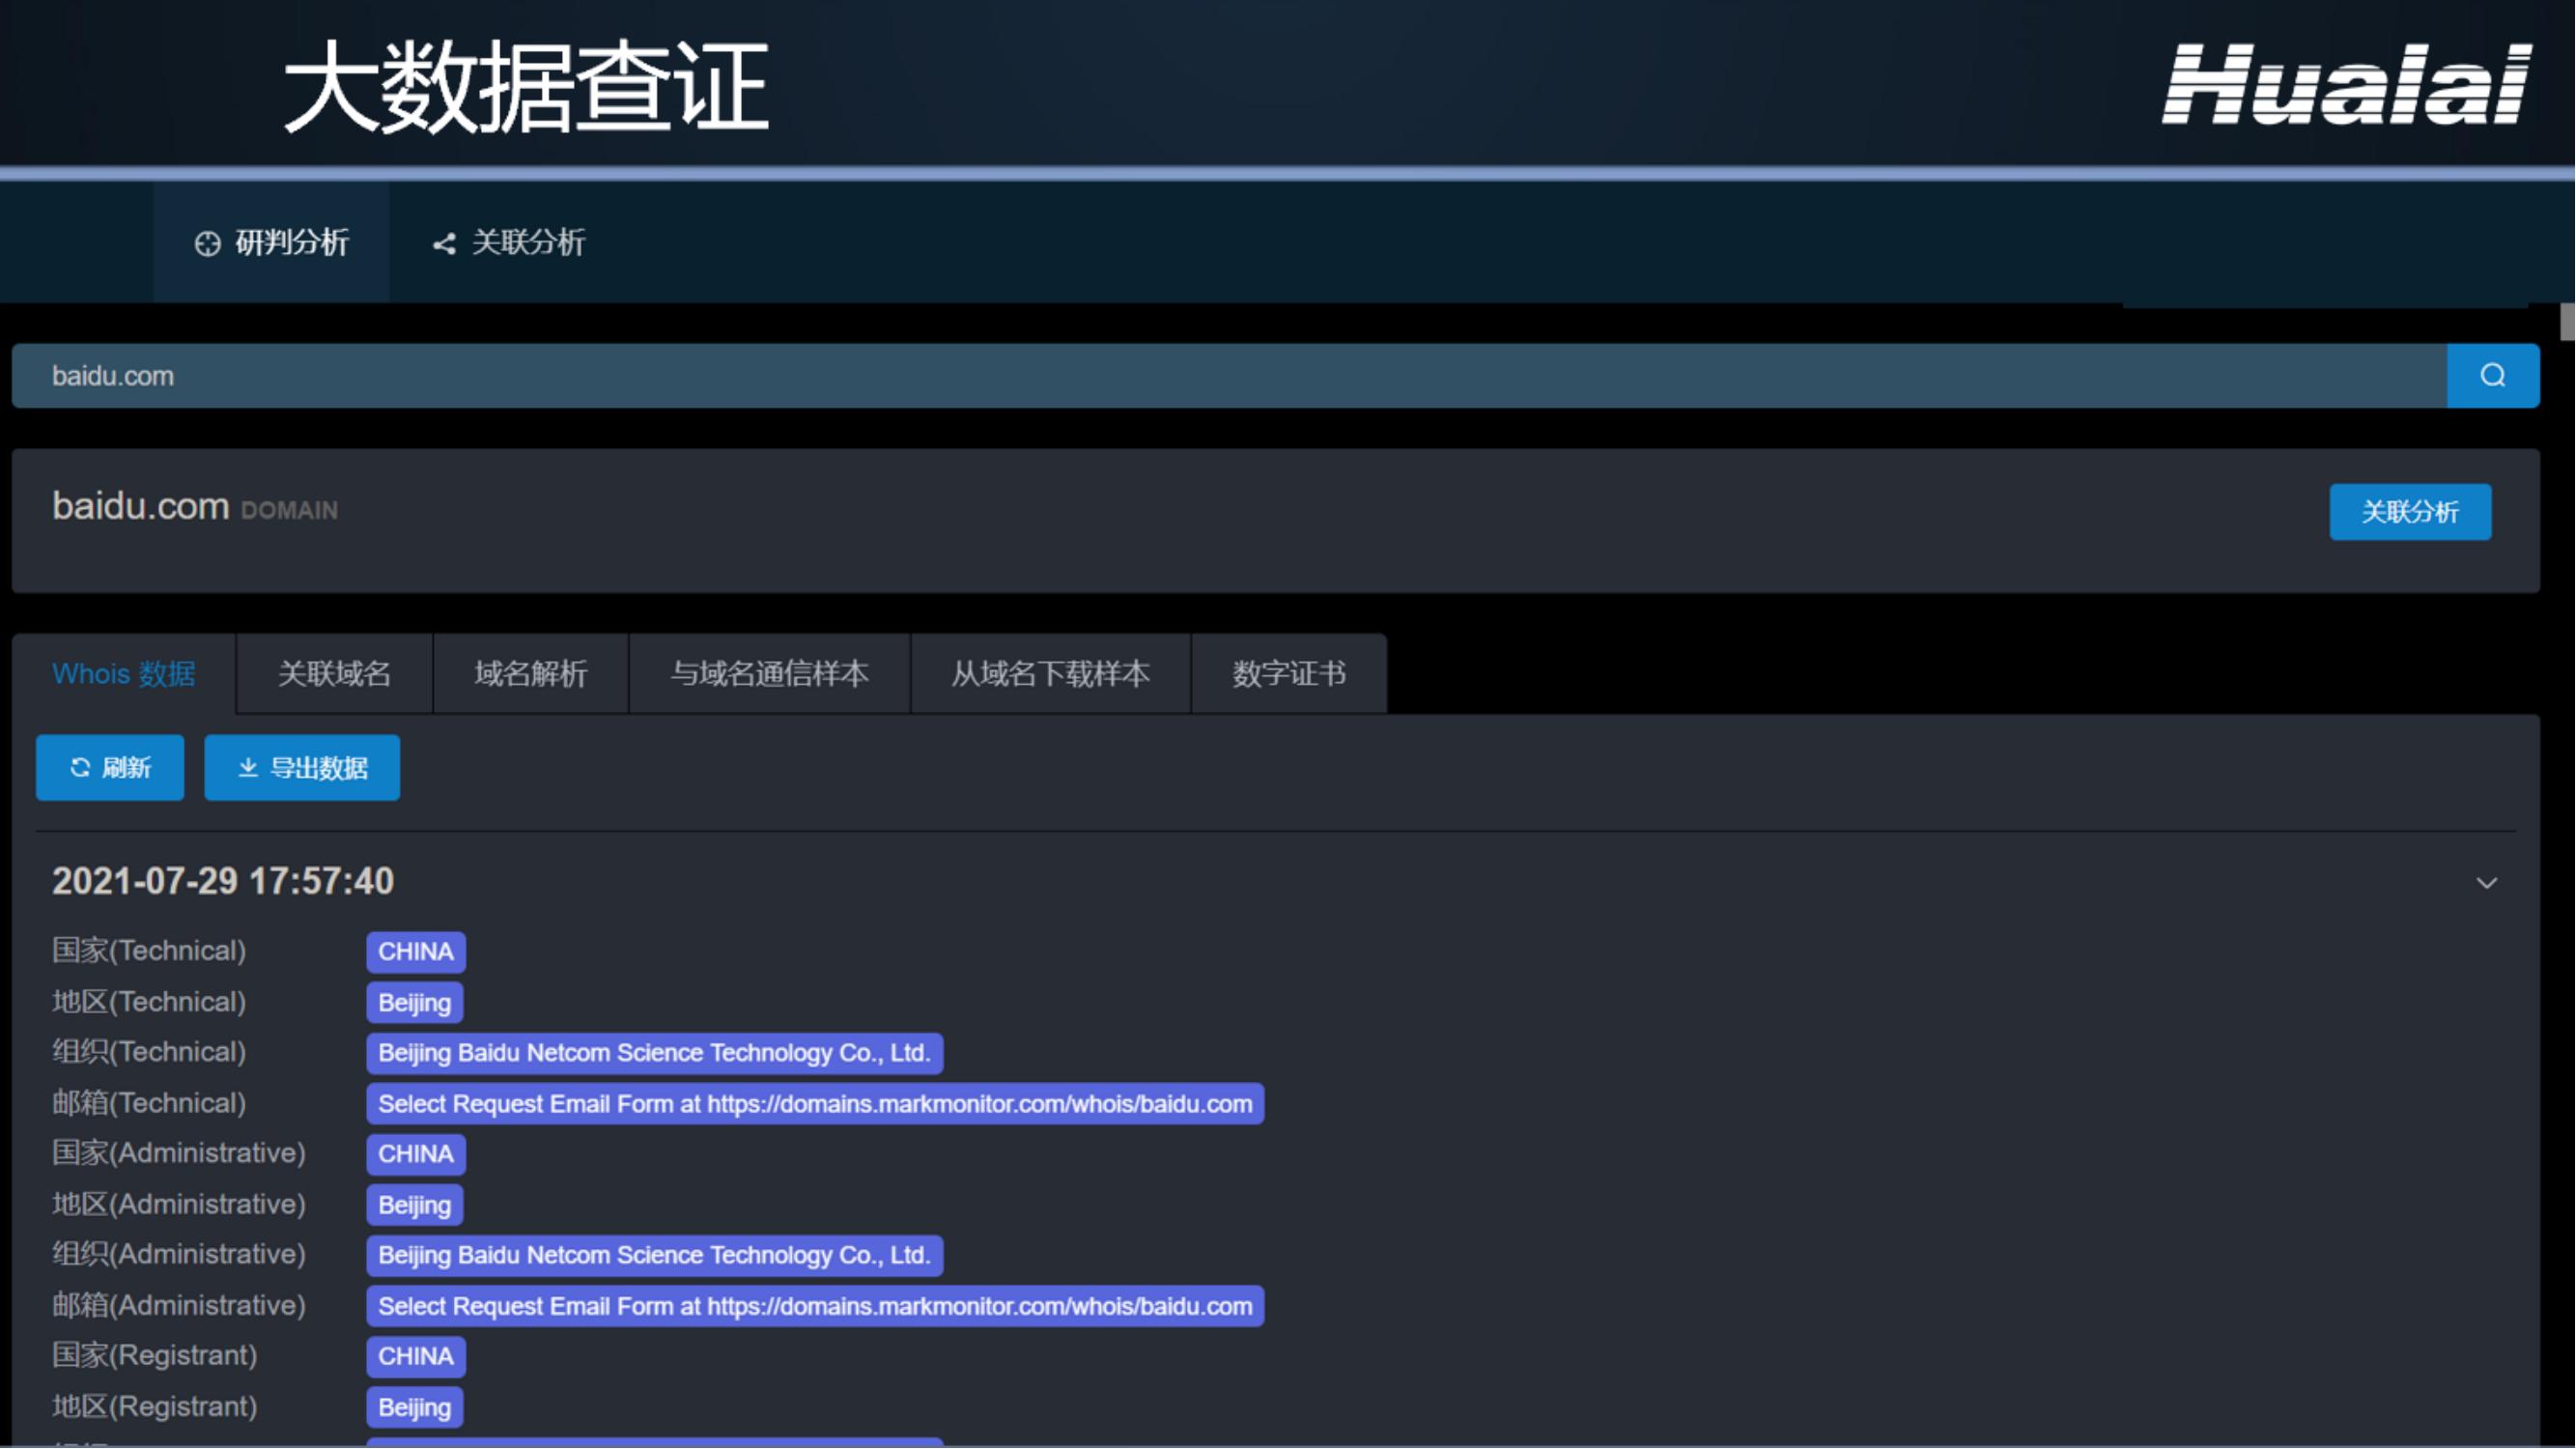Click the CHINA tag for 国家(Technical)
This screenshot has width=2576, height=1449.
pos(416,951)
